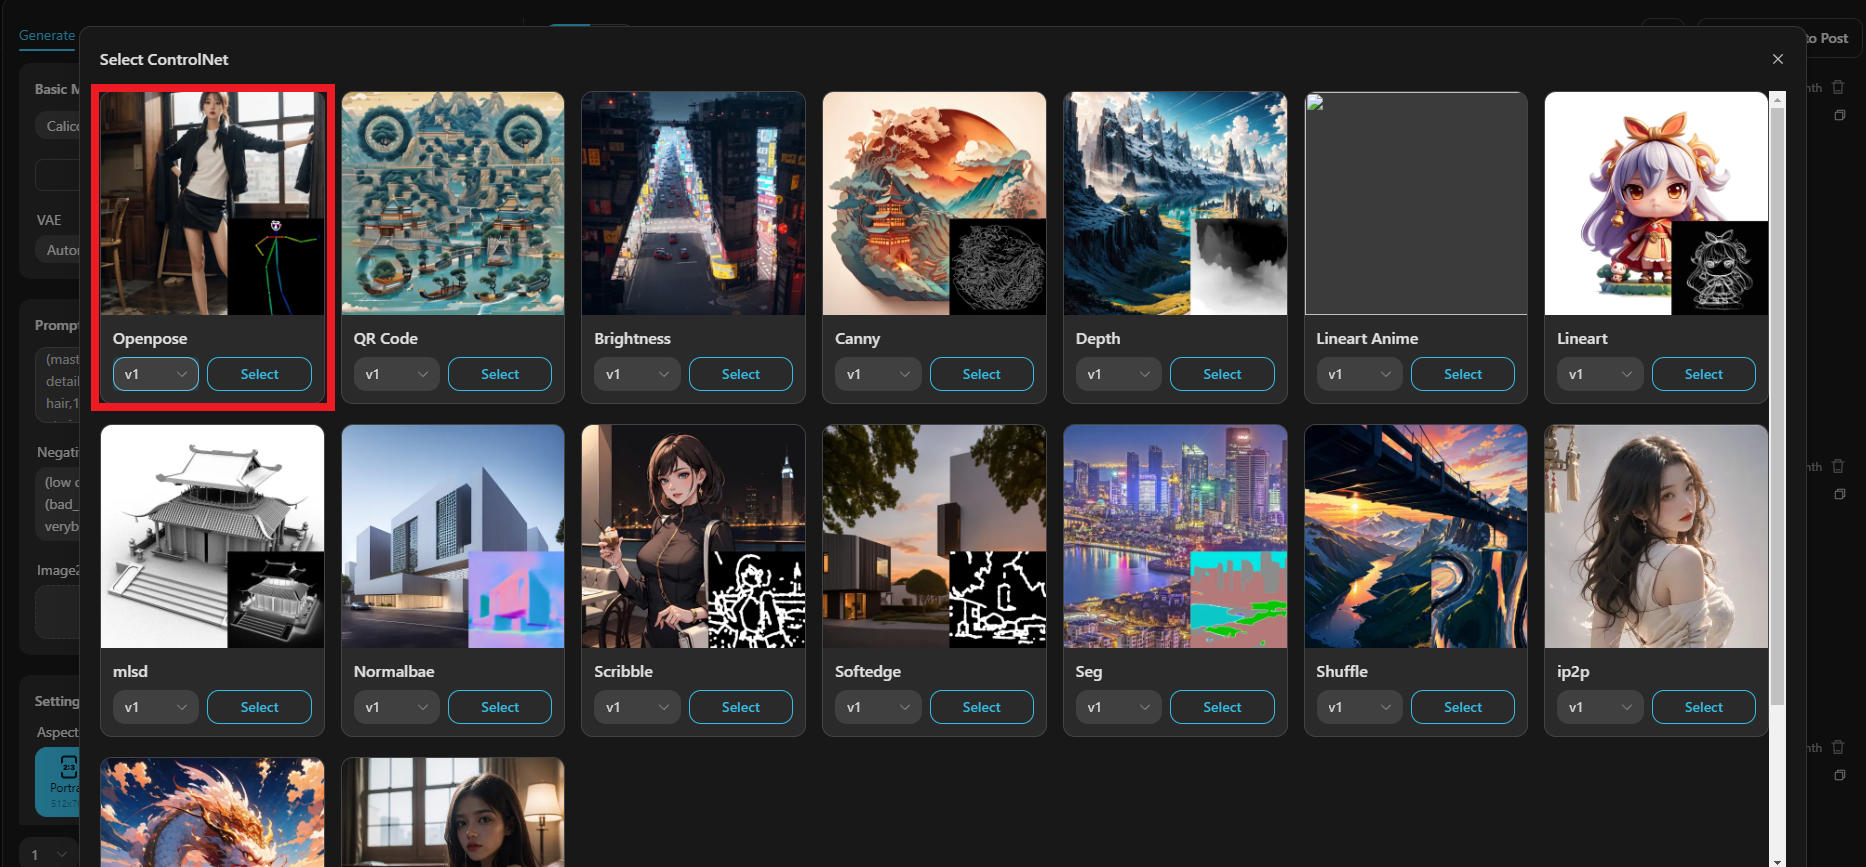Expand the Shuffle v1 version dropdown

coord(1358,707)
